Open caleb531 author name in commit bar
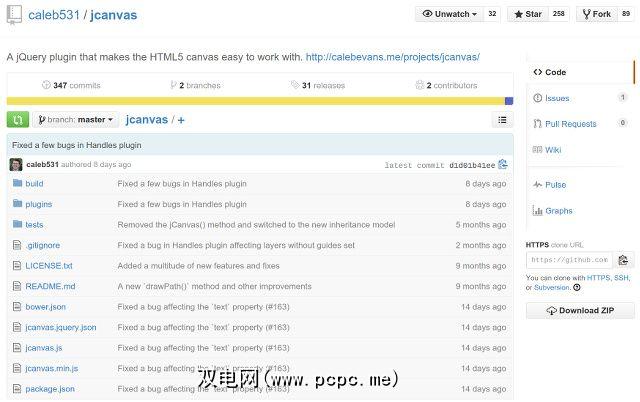The width and height of the screenshot is (640, 402). point(42,164)
